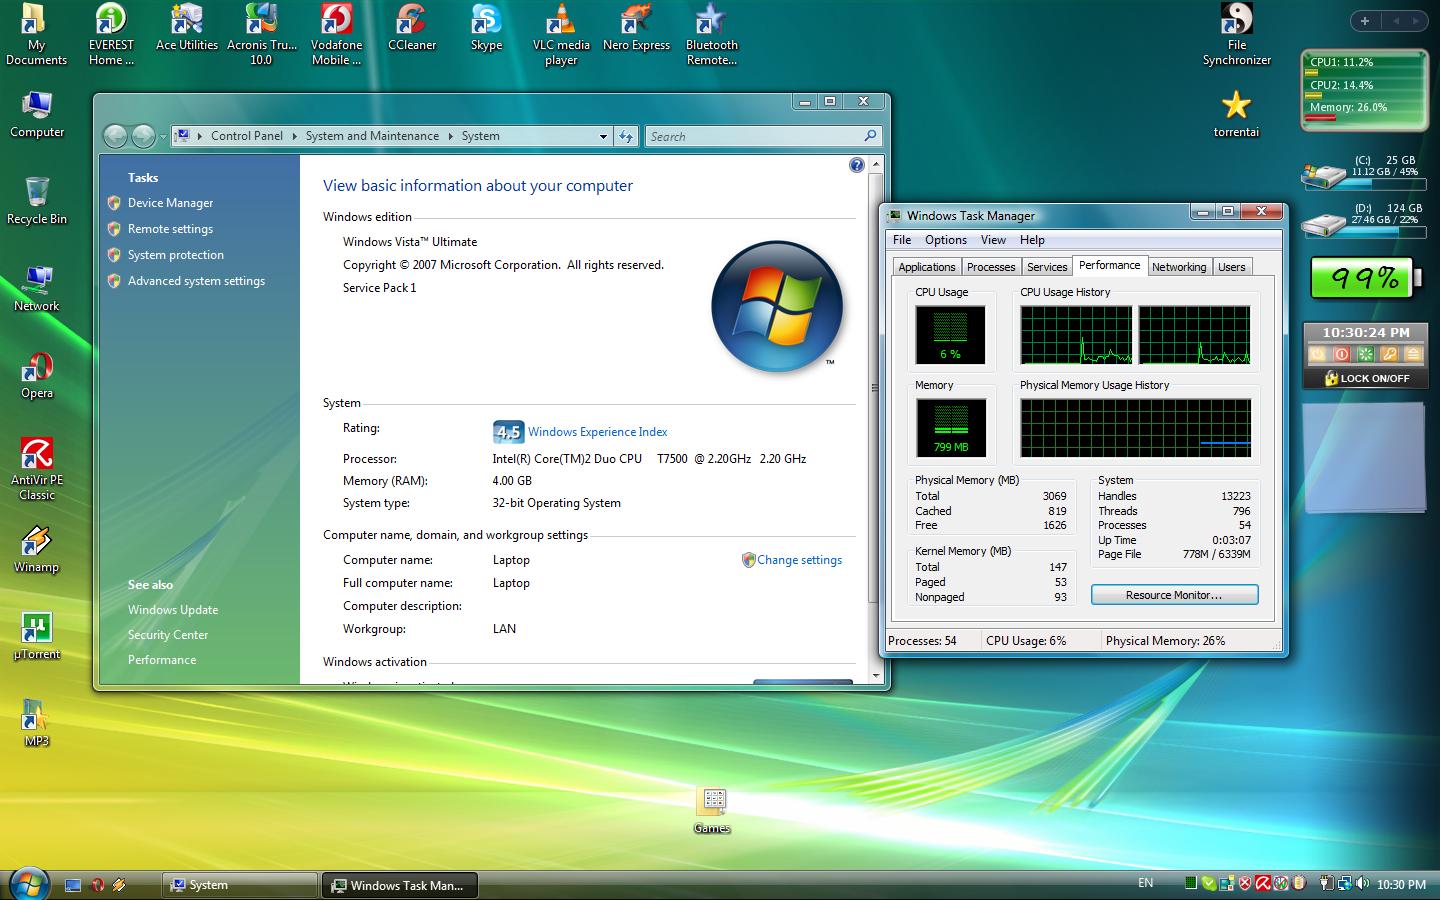The height and width of the screenshot is (900, 1440).
Task: Open the recent pages dropdown arrow
Action: (163, 136)
